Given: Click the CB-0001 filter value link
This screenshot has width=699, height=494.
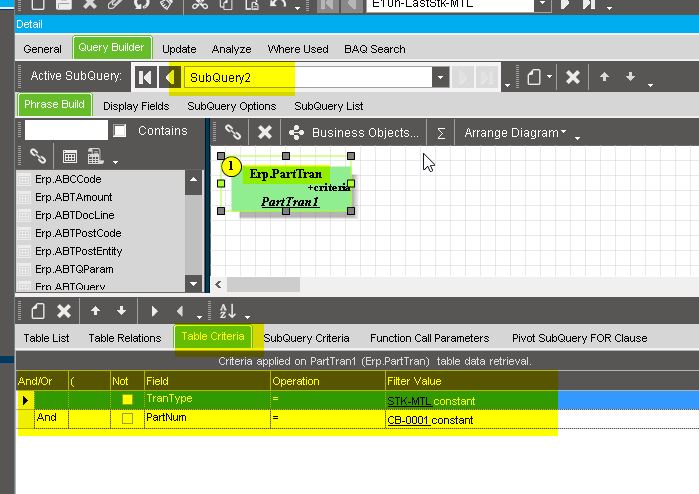Looking at the screenshot, I should pyautogui.click(x=408, y=420).
